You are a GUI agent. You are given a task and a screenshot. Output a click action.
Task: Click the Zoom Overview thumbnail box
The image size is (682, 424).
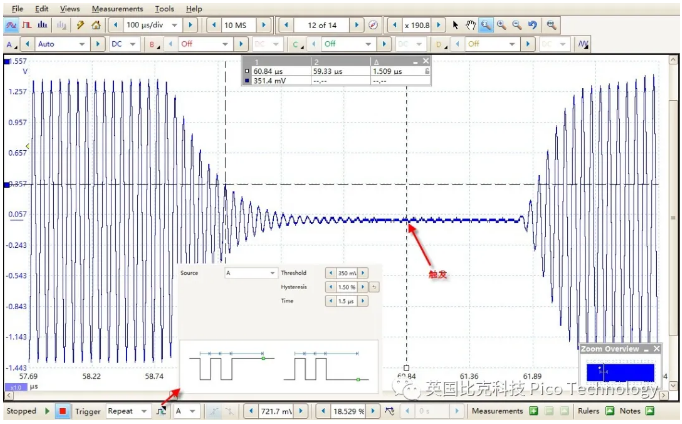[x=620, y=371]
